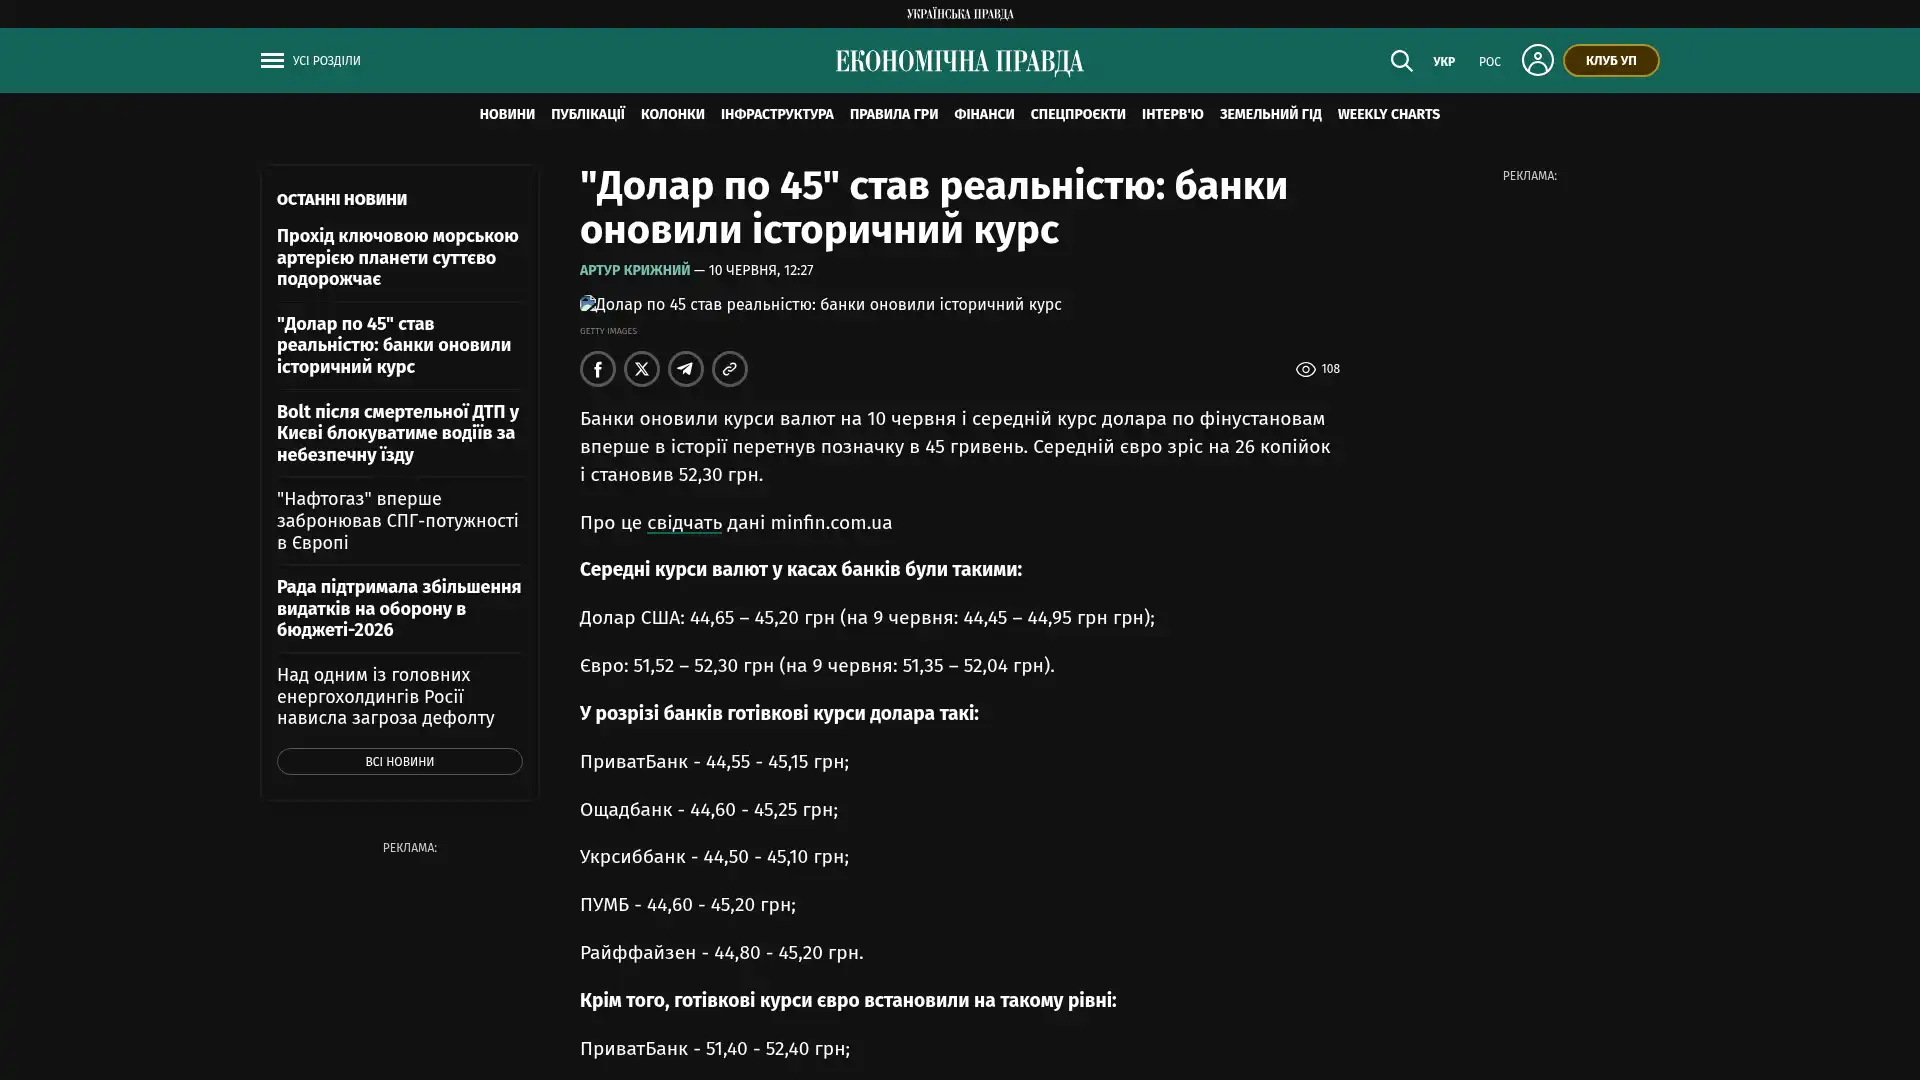The image size is (1920, 1080).
Task: Click the Економічна правда logo
Action: click(959, 61)
